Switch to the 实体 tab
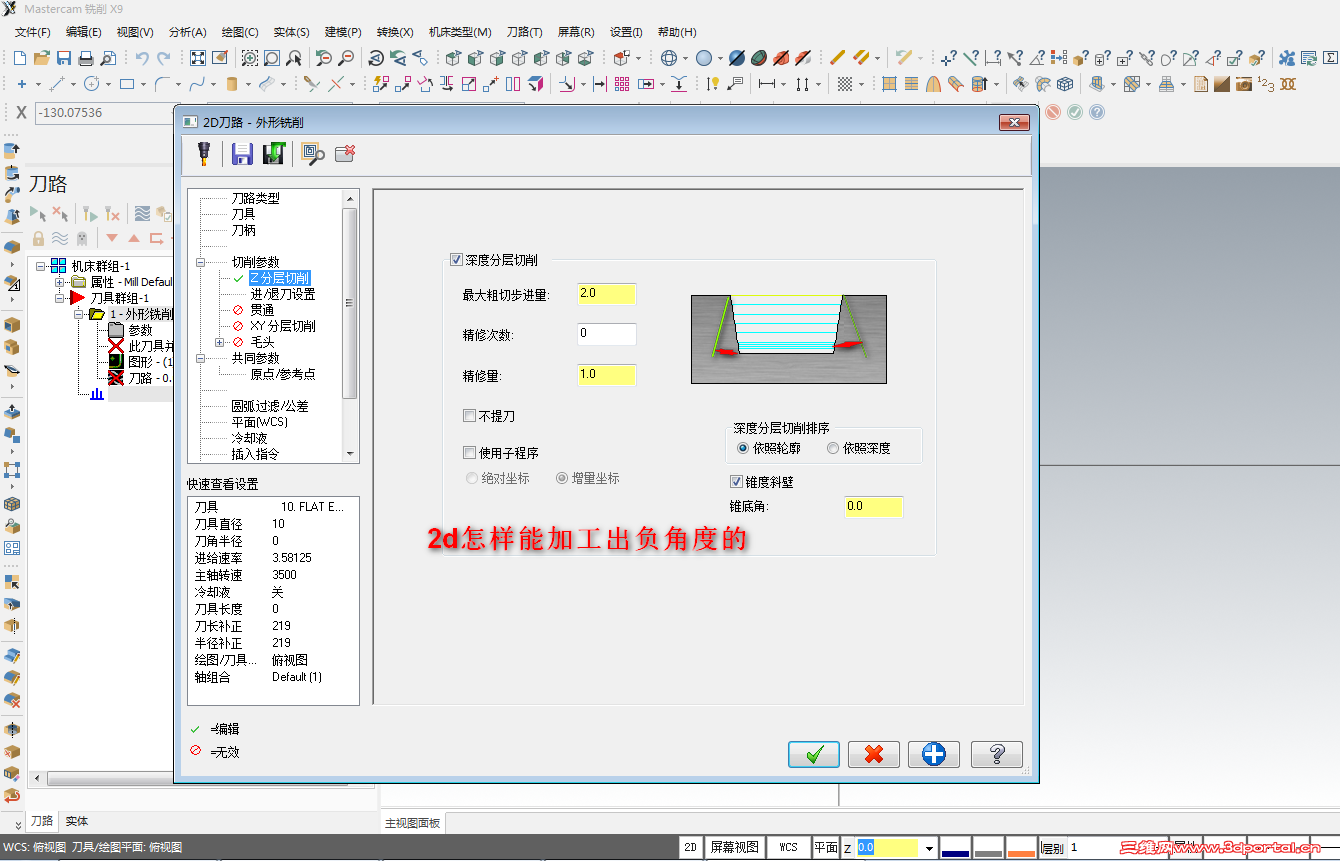1340x861 pixels. point(77,821)
